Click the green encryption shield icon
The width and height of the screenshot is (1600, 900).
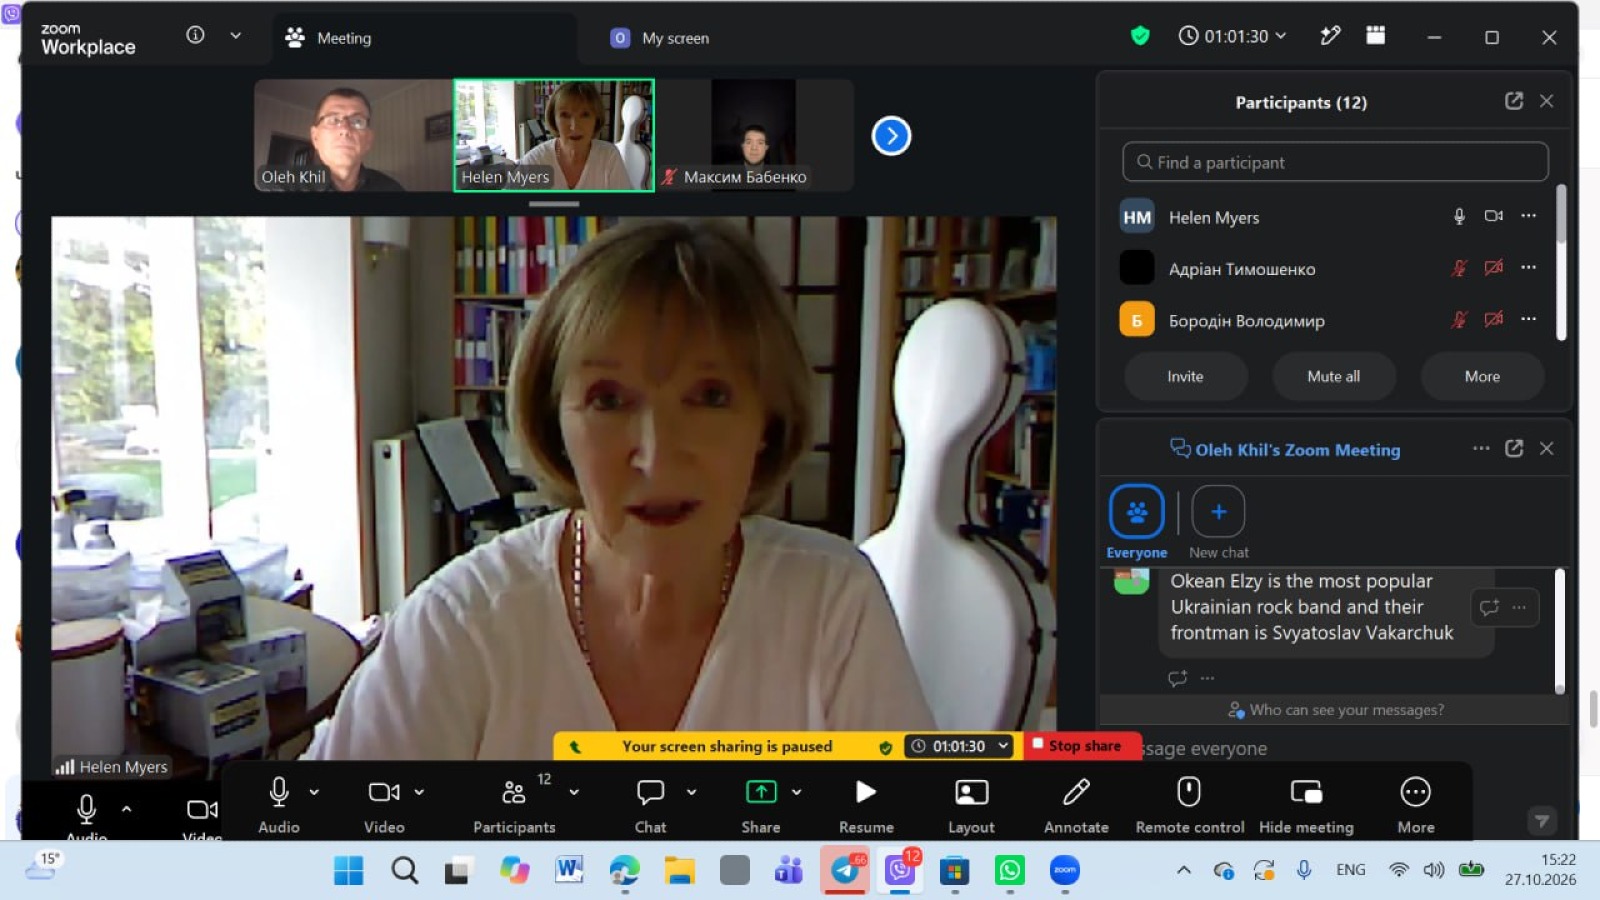pos(1139,36)
